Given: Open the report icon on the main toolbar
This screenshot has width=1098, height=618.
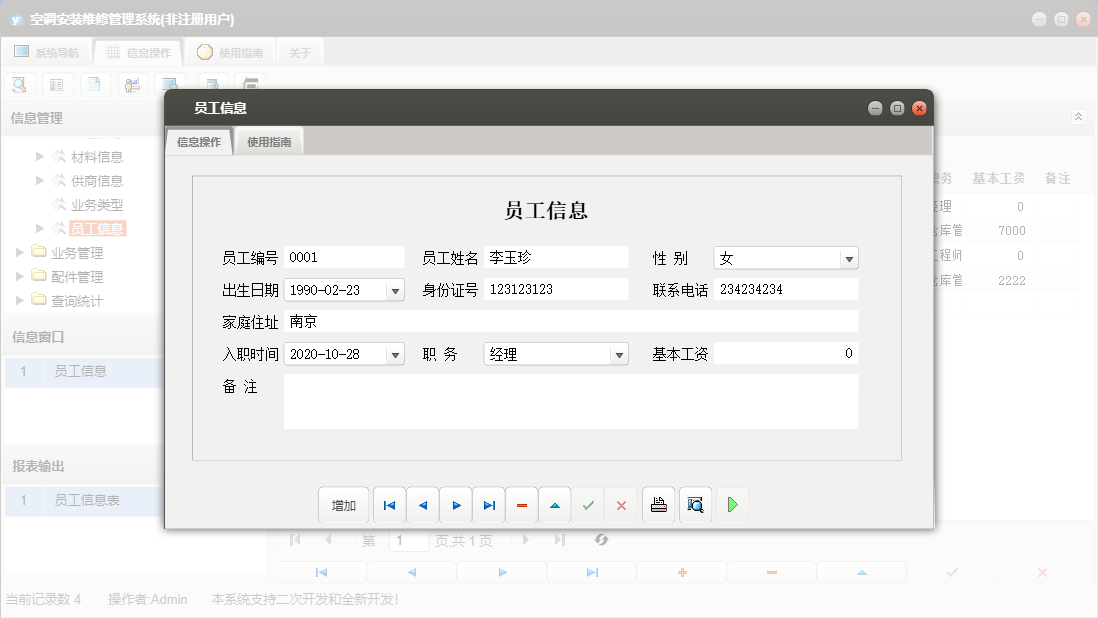Looking at the screenshot, I should point(95,84).
